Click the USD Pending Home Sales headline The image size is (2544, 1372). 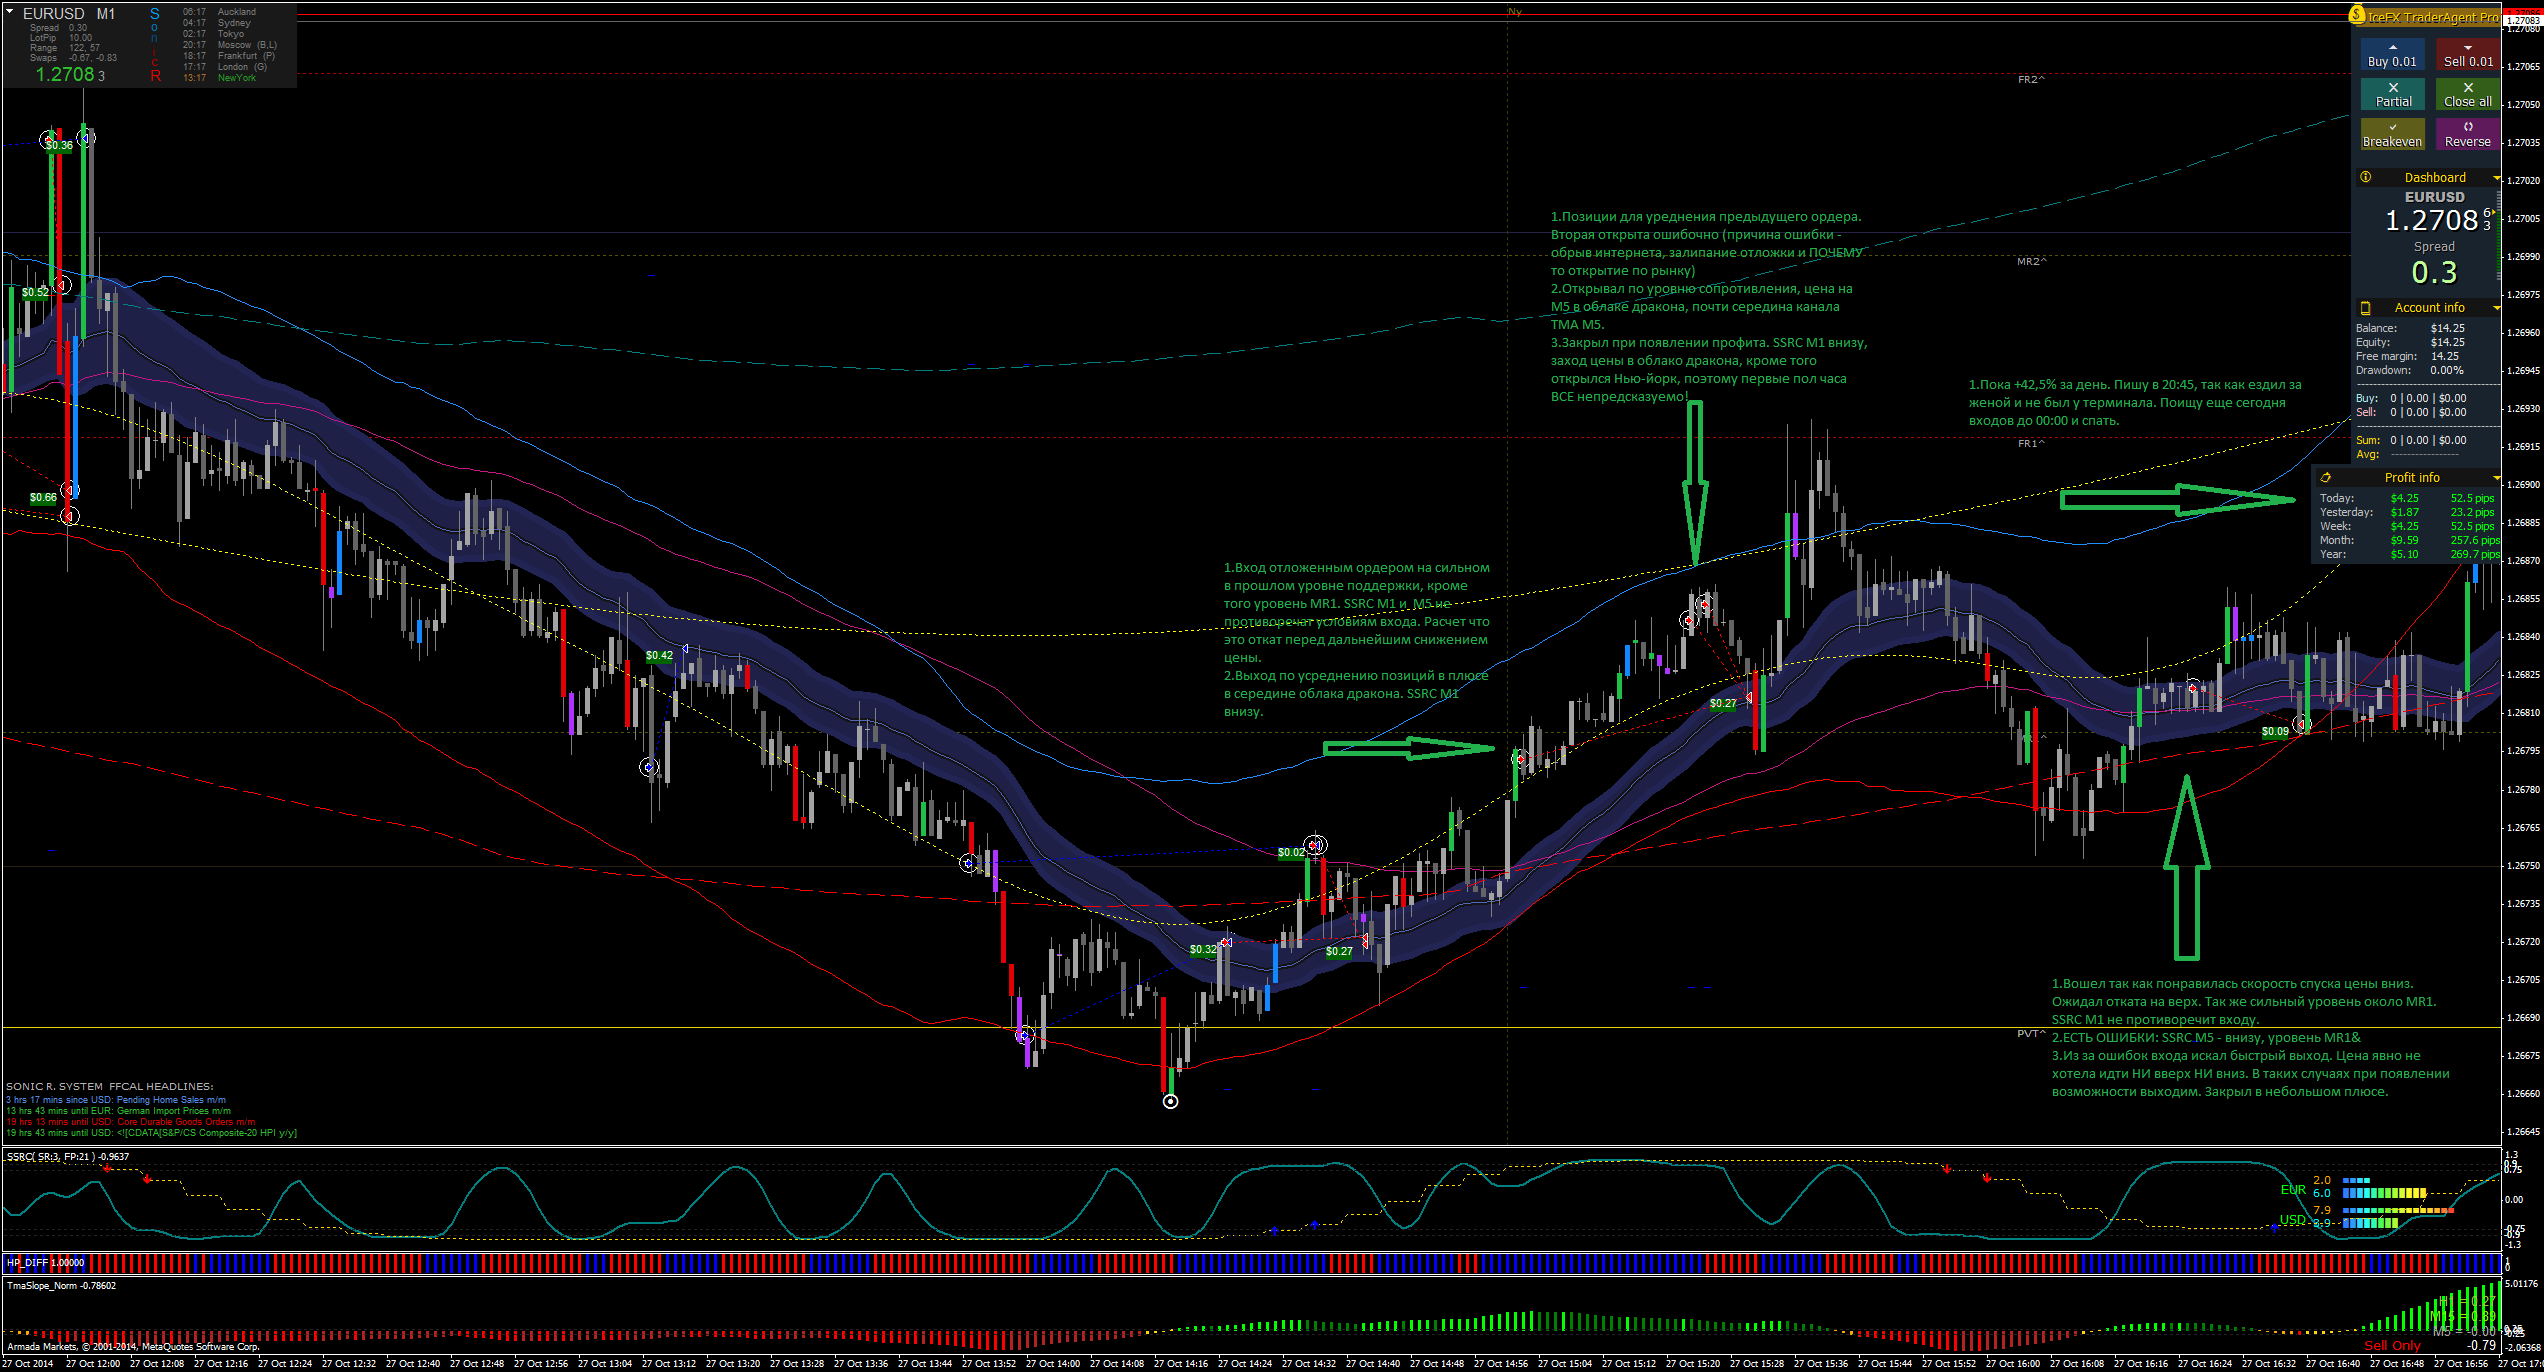coord(116,1100)
